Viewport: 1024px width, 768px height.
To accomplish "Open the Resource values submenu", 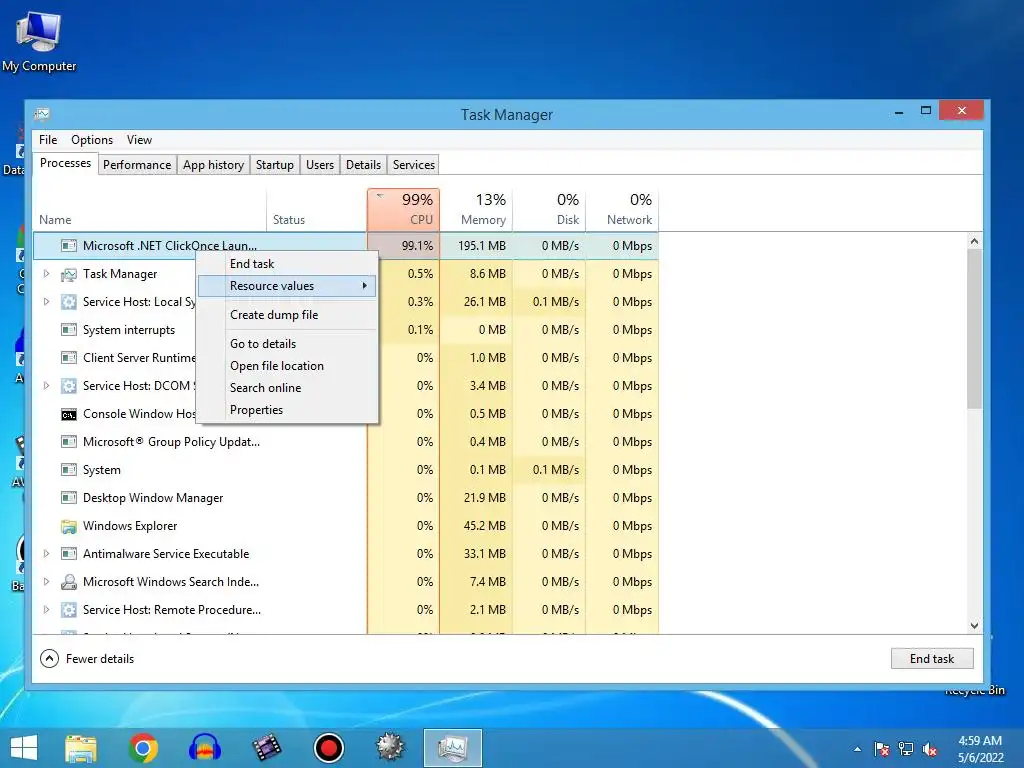I will coord(287,286).
